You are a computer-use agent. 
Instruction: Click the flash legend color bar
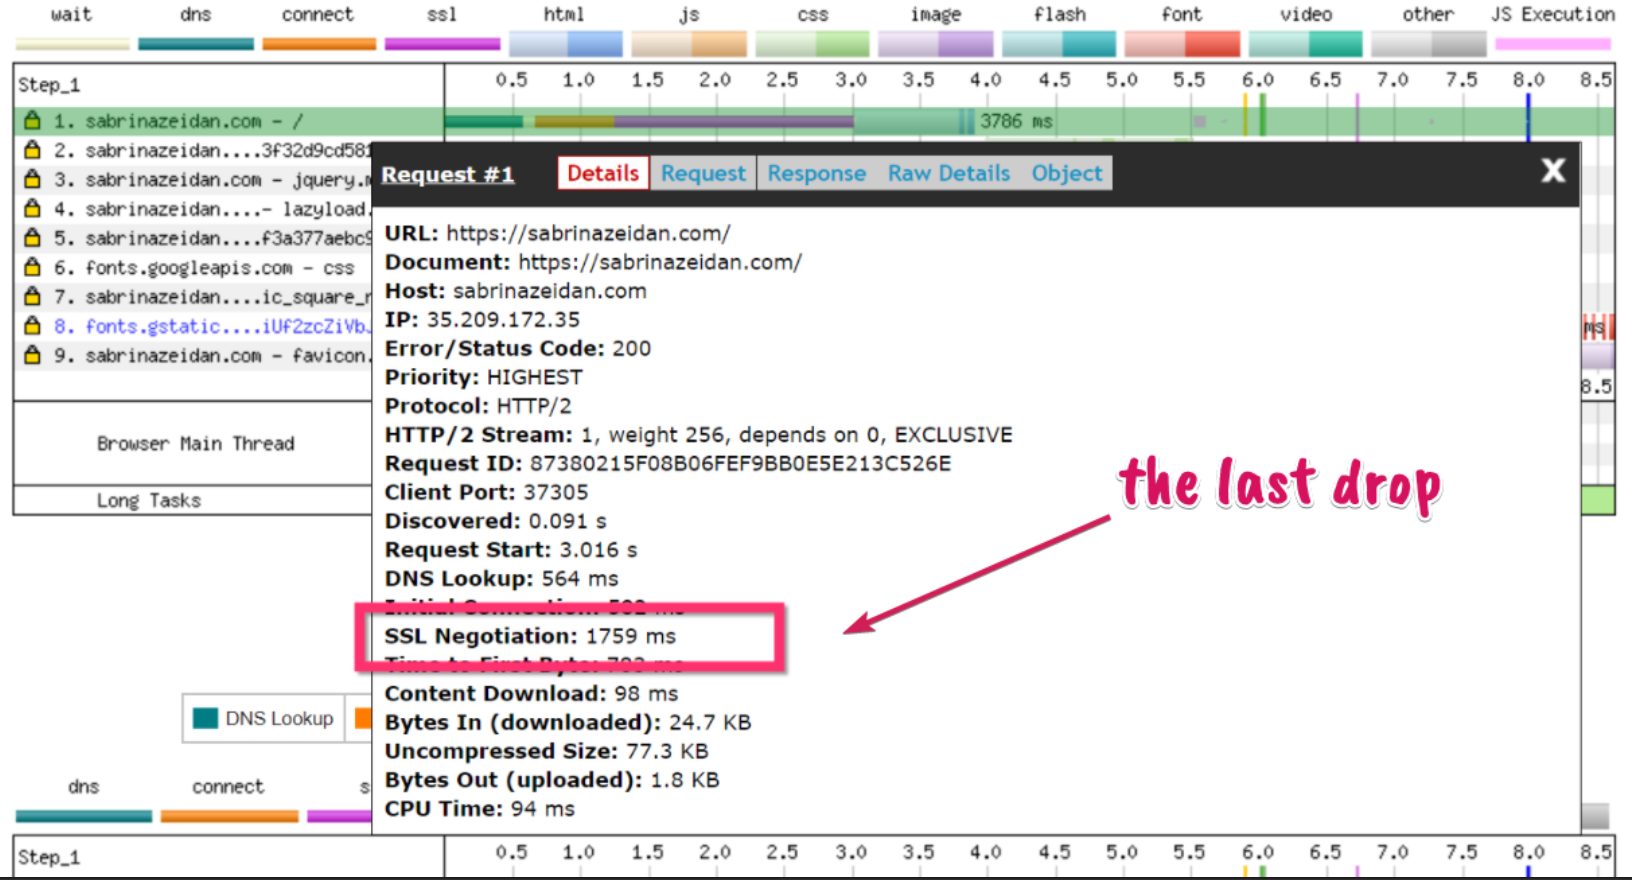tap(1059, 44)
